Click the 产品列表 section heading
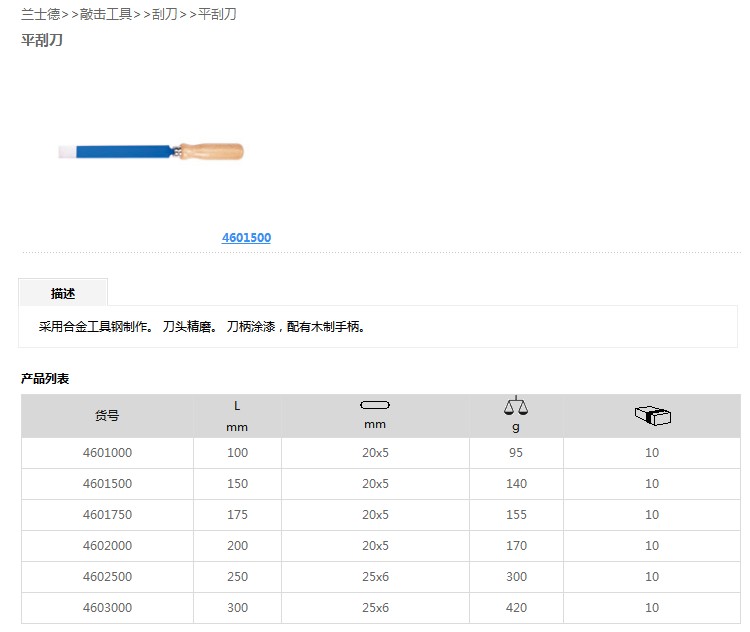The width and height of the screenshot is (750, 632). tap(45, 379)
